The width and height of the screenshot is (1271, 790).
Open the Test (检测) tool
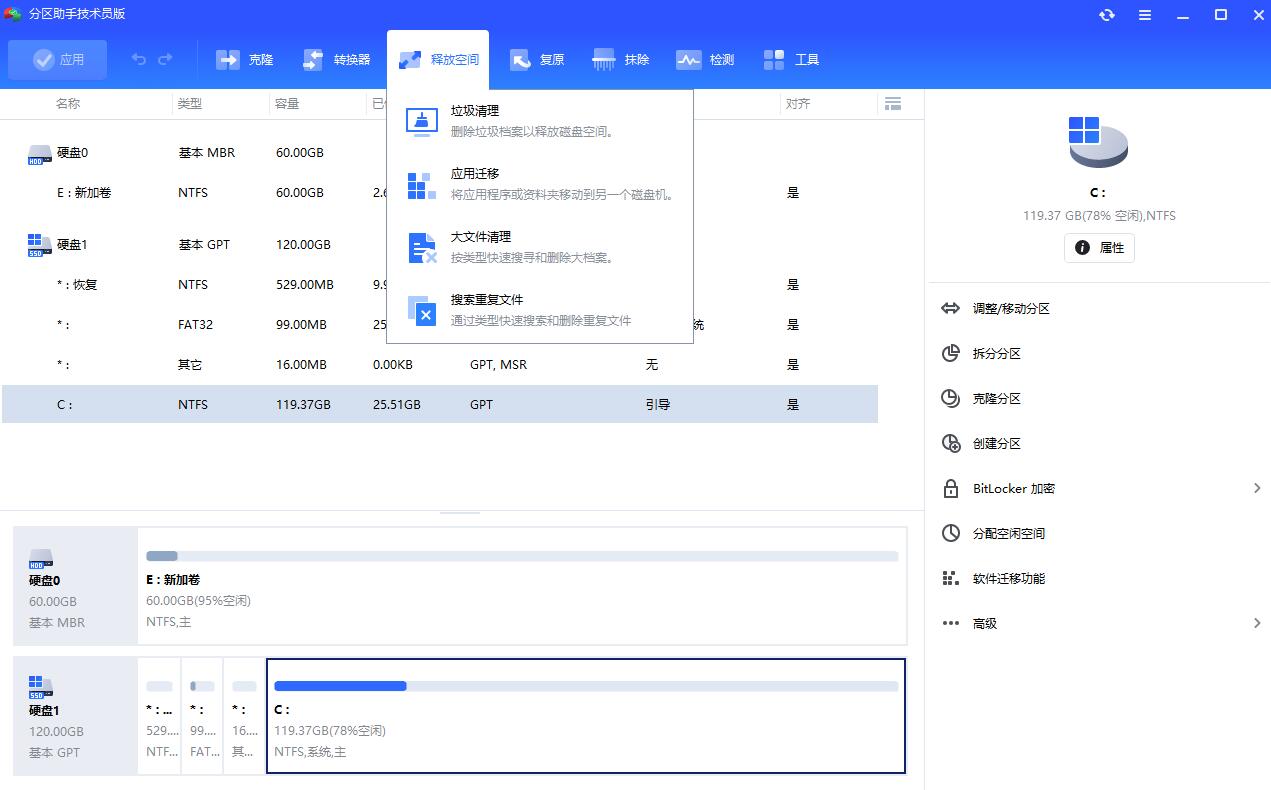(705, 60)
